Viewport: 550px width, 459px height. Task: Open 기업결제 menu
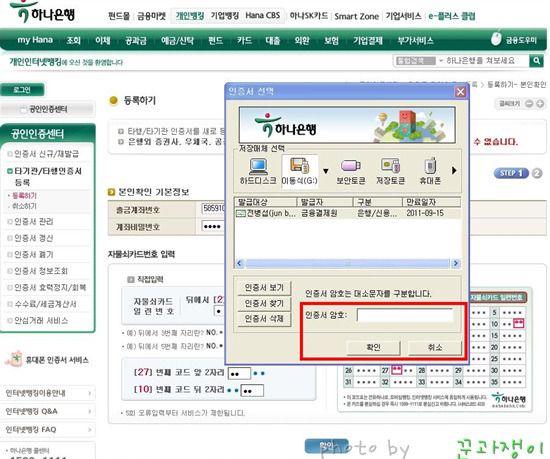point(368,41)
